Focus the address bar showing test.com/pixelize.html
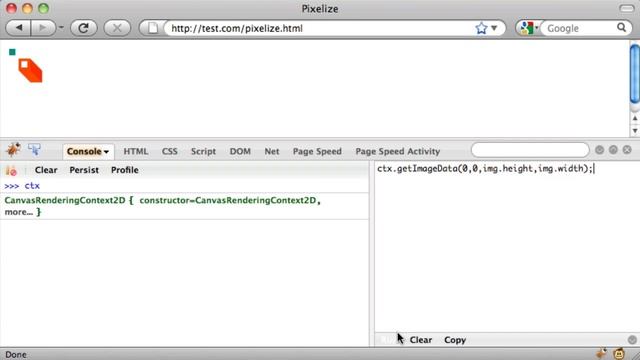This screenshot has height=360, width=640. 318,28
